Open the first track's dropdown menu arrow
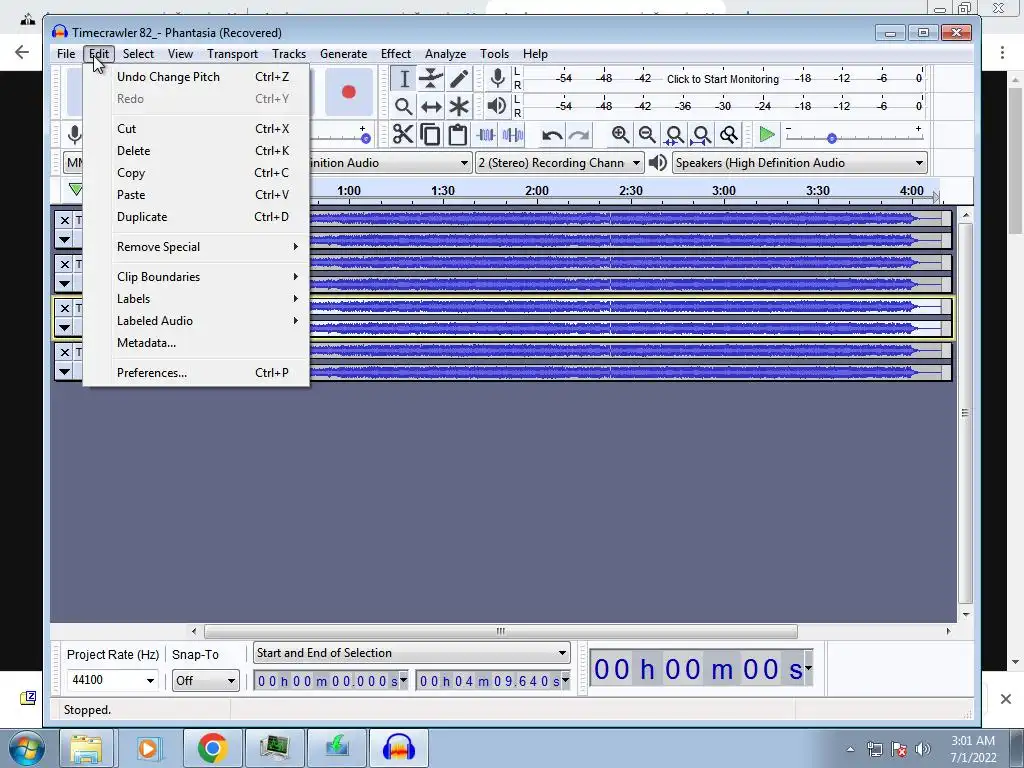1024x768 pixels. point(64,240)
